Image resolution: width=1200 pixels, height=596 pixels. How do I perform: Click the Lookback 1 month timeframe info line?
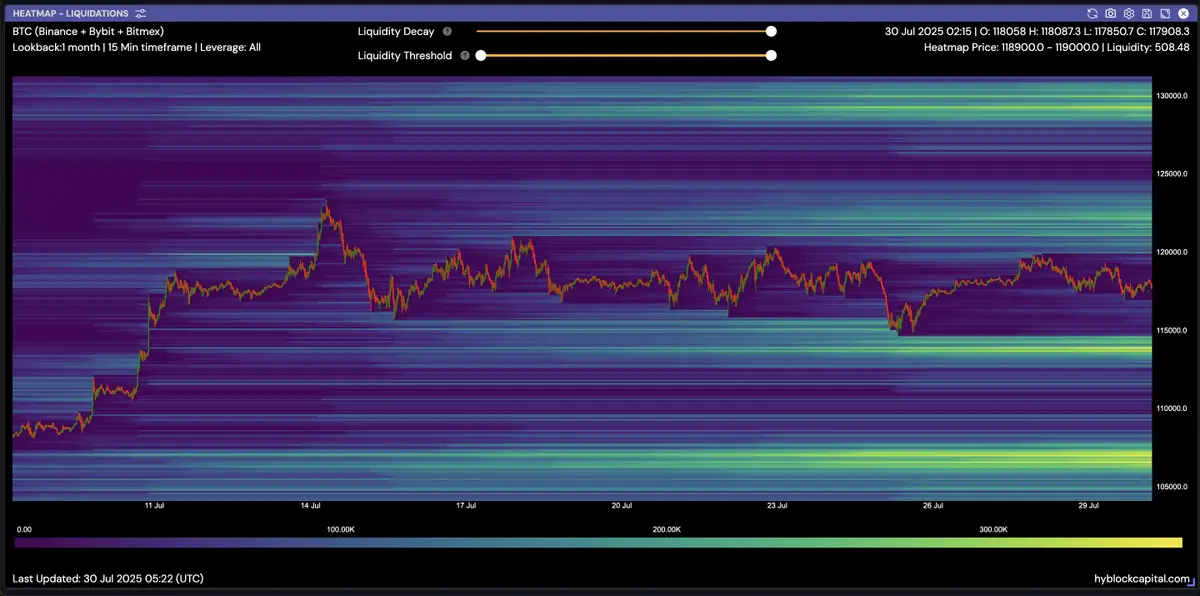[136, 47]
